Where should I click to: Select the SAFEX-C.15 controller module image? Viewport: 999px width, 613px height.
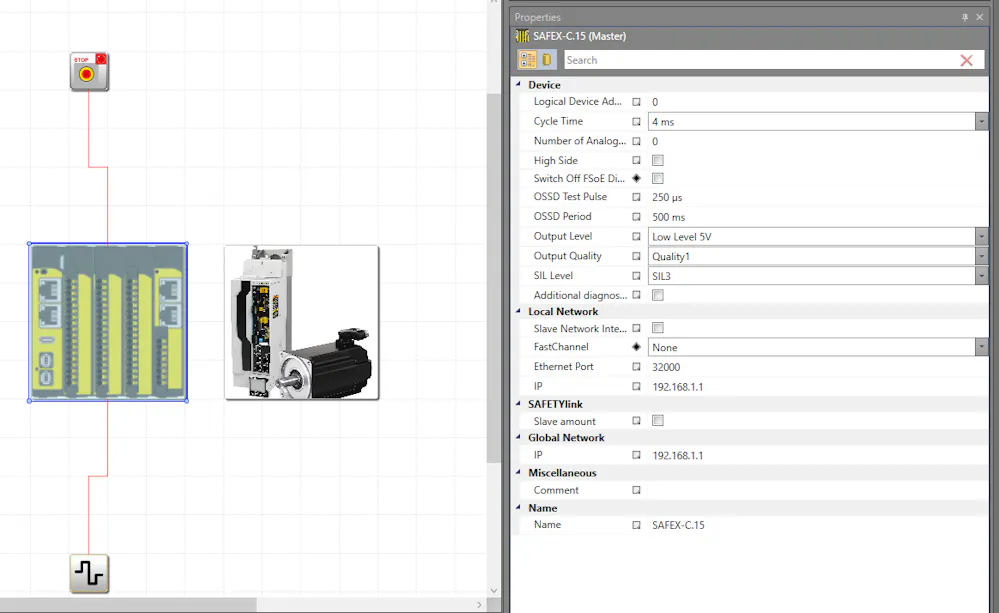tap(108, 322)
